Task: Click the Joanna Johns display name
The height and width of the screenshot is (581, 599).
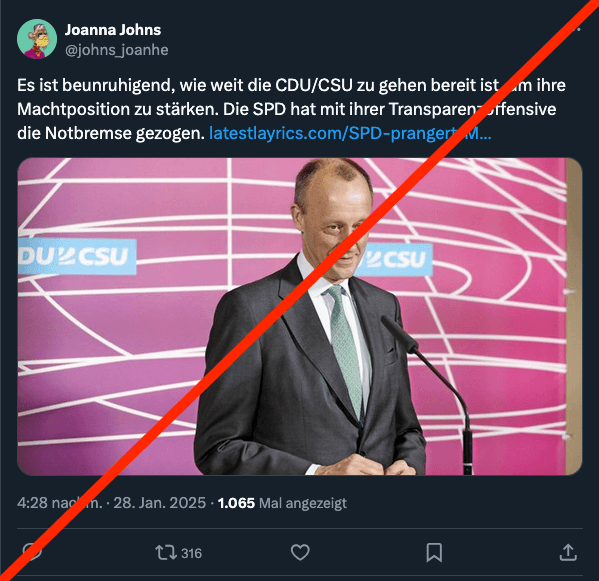Action: click(x=113, y=30)
